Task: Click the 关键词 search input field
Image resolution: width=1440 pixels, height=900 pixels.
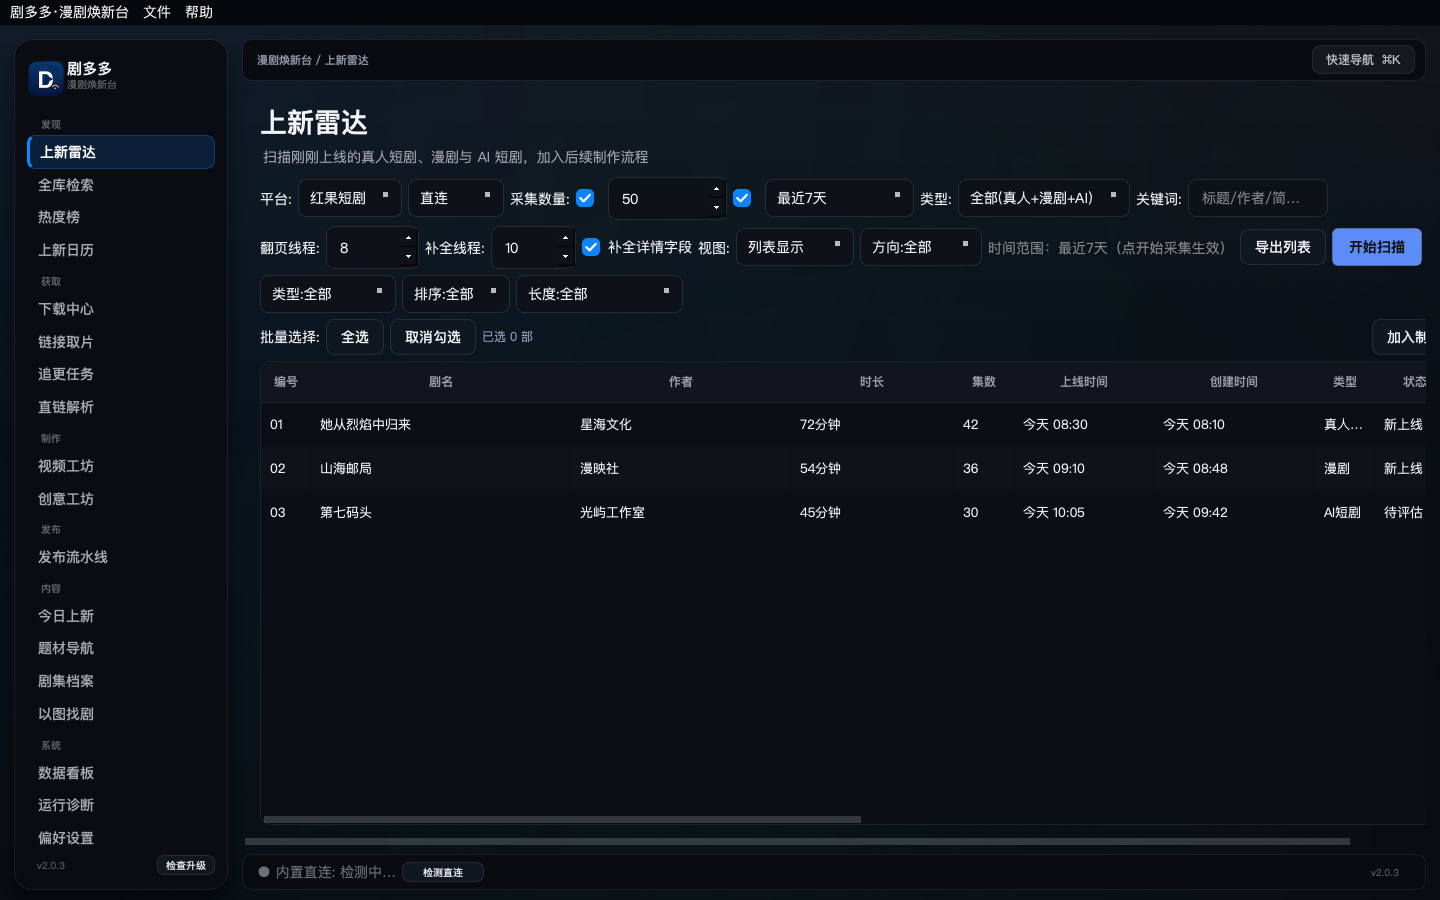Action: (x=1258, y=198)
